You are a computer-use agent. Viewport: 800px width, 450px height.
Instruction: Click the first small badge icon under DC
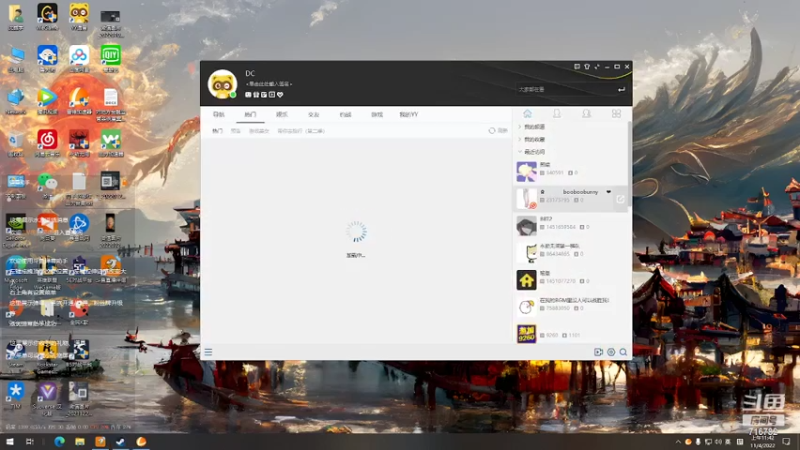pos(248,95)
